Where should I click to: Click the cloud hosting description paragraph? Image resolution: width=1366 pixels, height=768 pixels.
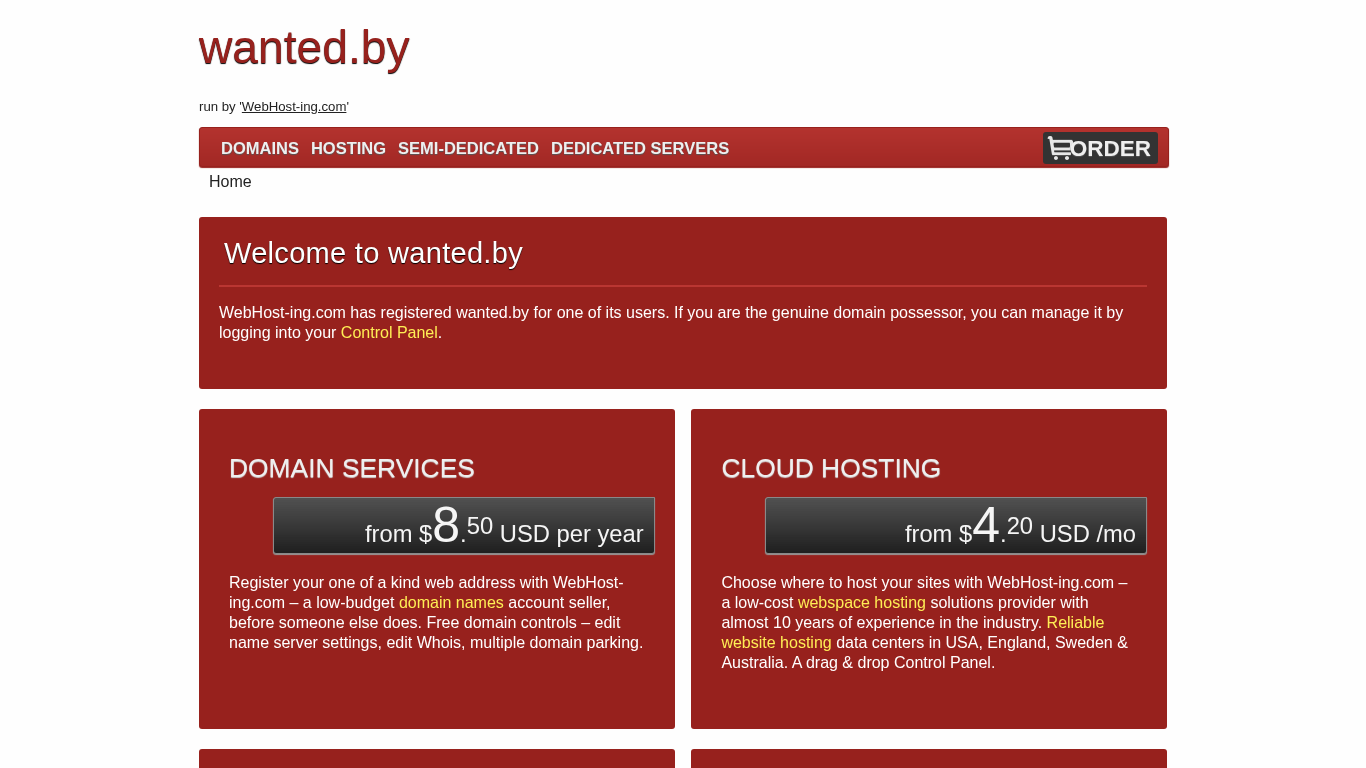coord(926,653)
